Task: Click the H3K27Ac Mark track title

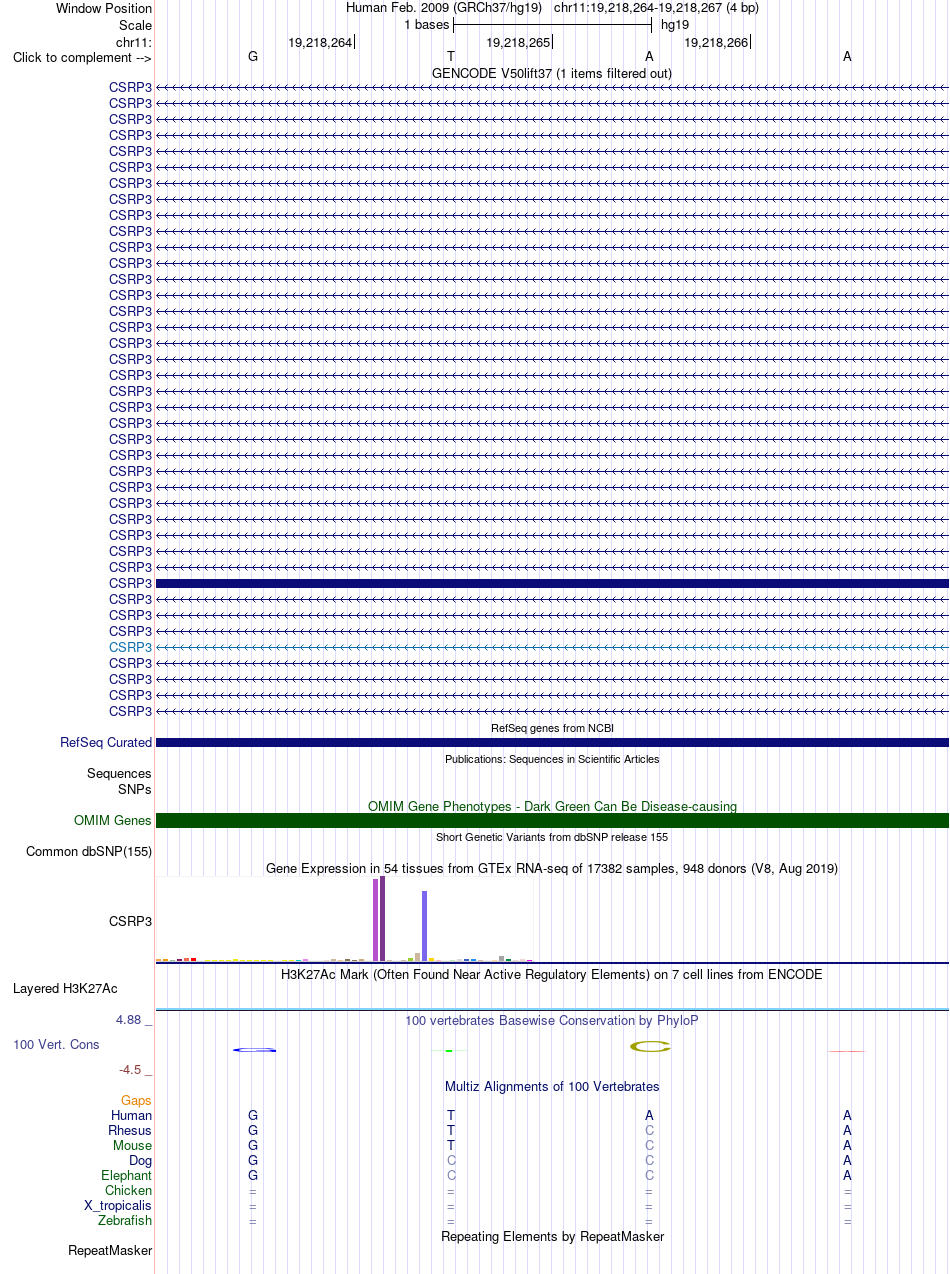Action: (x=552, y=974)
